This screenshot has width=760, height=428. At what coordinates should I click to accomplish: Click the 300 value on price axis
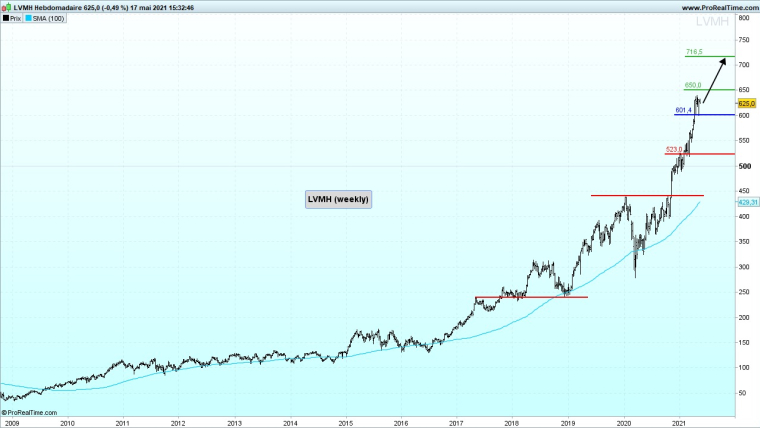744,267
